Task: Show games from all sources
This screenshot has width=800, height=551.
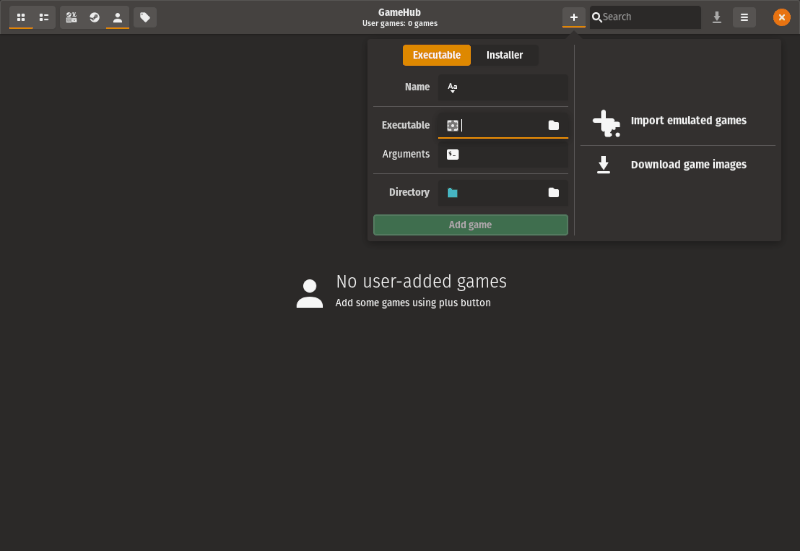Action: tap(71, 17)
